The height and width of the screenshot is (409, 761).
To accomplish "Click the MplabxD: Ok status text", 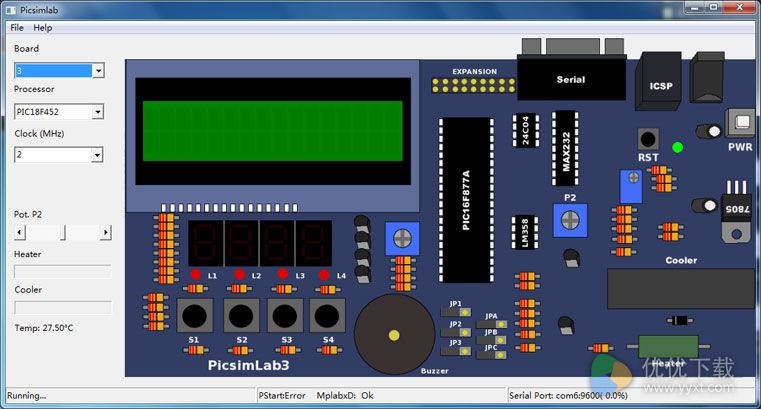I will (345, 395).
